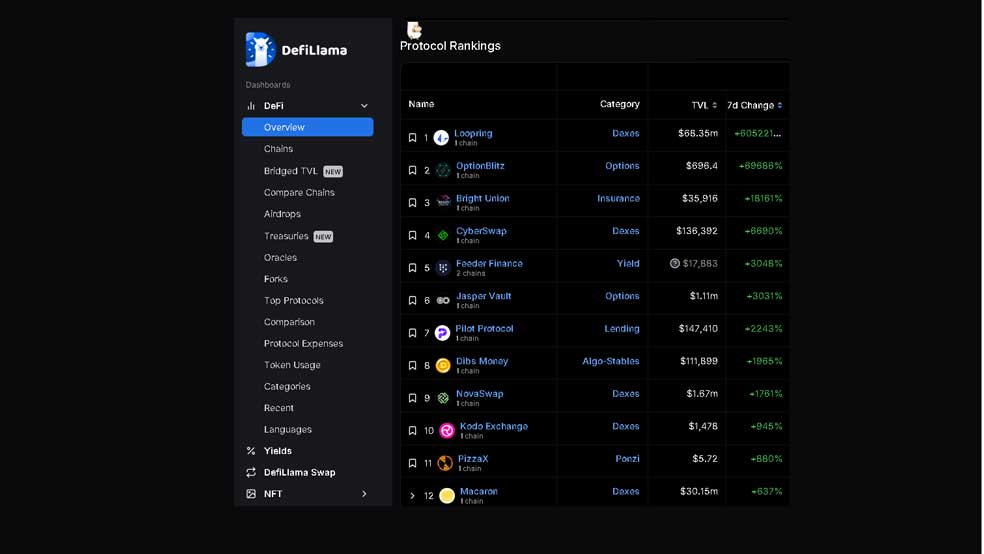
Task: Click the PizzaX logo icon
Action: [445, 463]
